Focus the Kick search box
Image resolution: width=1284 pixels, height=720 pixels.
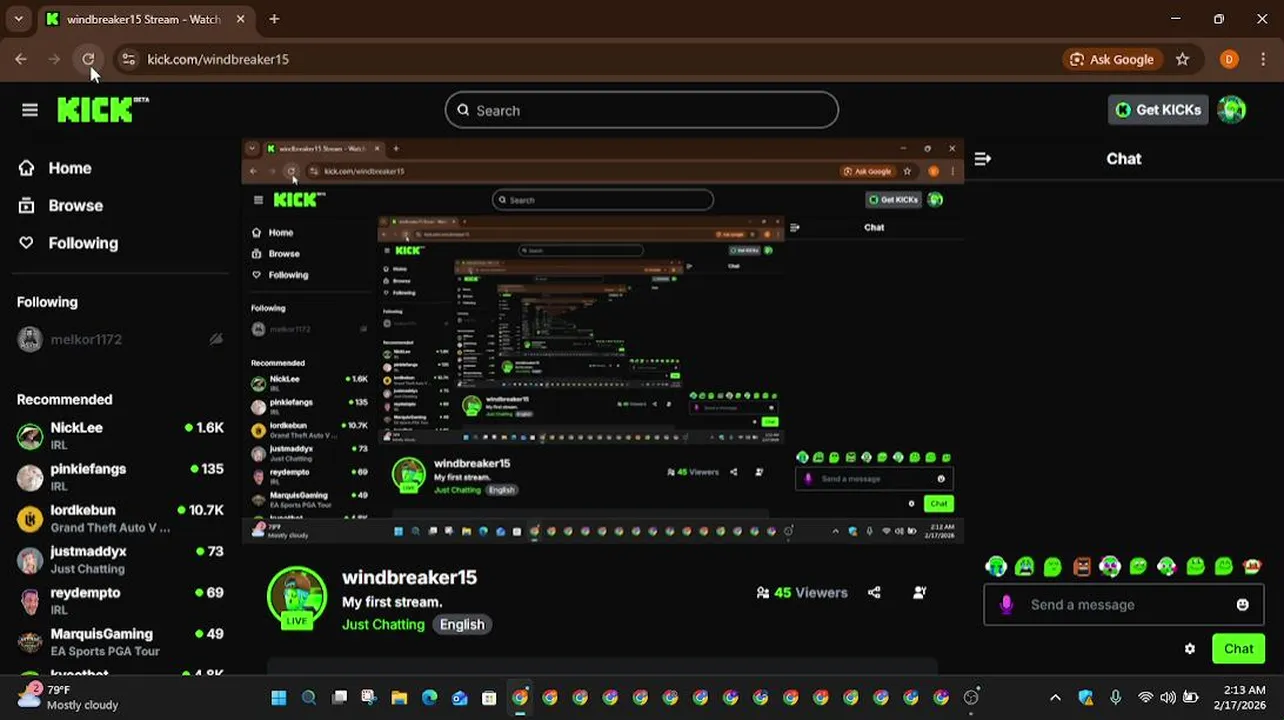pos(642,110)
